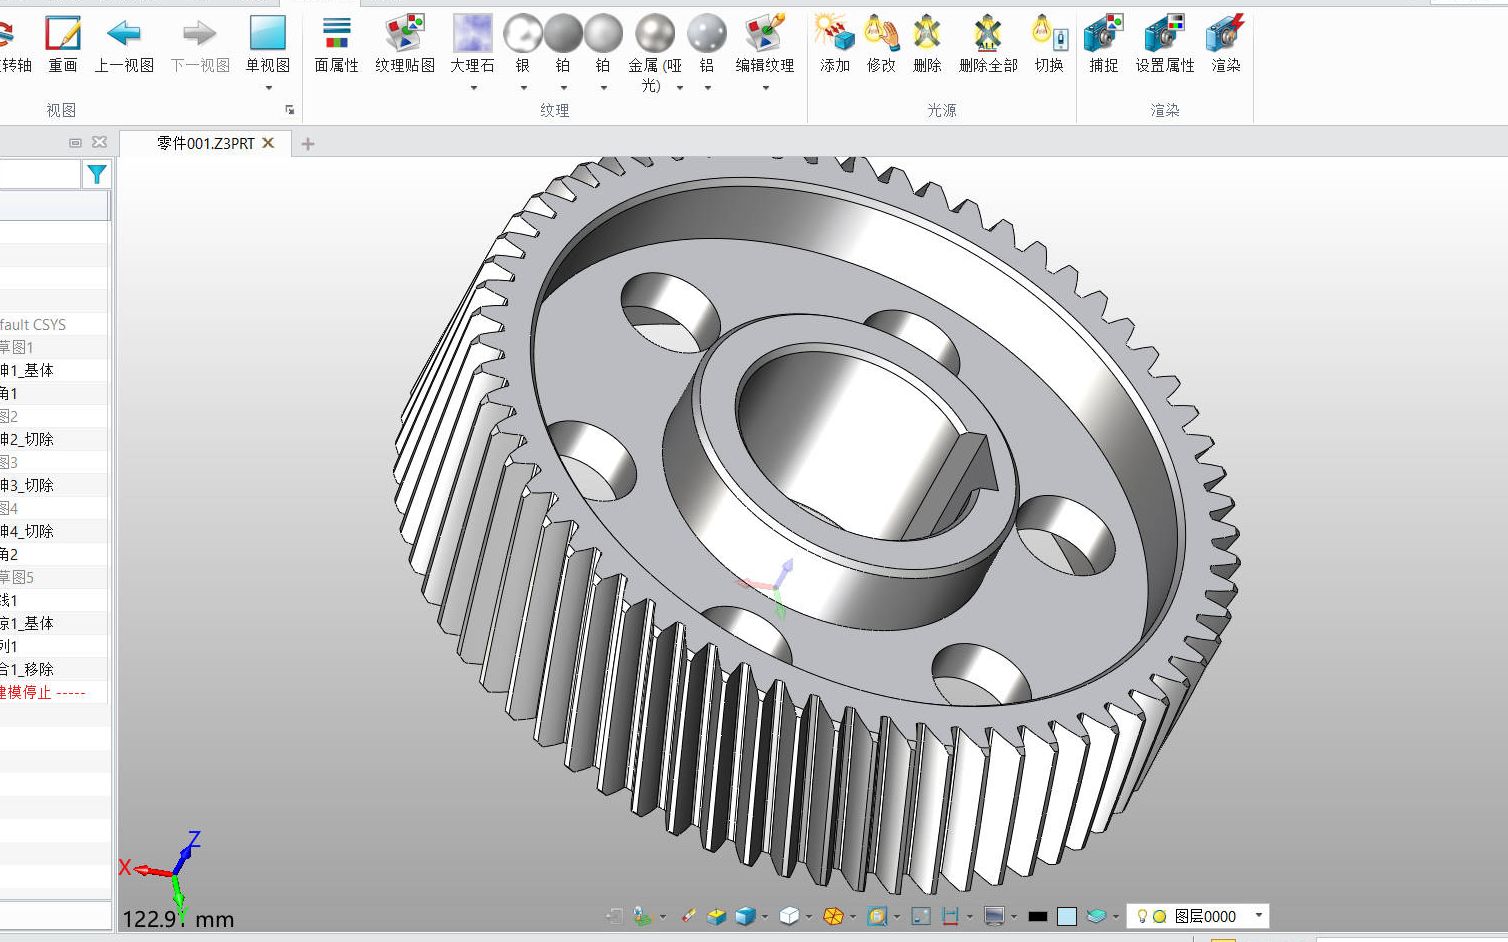Viewport: 1508px width, 942px height.
Task: Close the 零件001.Z3PRT tab
Action: click(x=268, y=143)
